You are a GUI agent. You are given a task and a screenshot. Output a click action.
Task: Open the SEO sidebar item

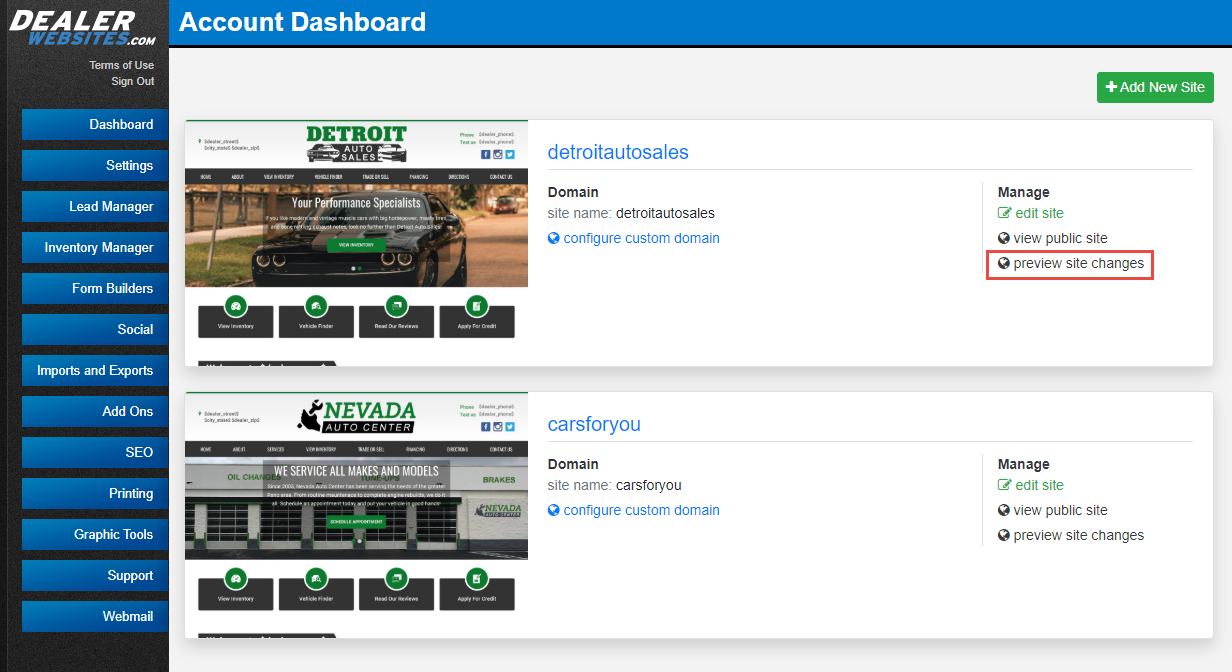(x=95, y=453)
